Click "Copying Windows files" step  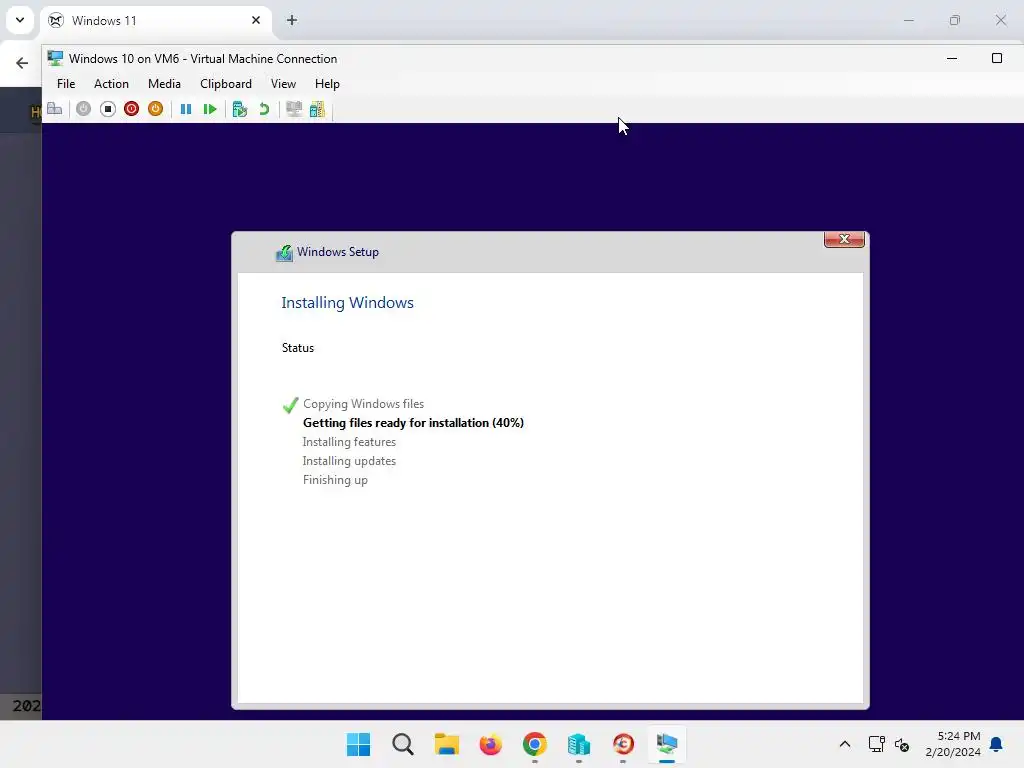(x=364, y=404)
